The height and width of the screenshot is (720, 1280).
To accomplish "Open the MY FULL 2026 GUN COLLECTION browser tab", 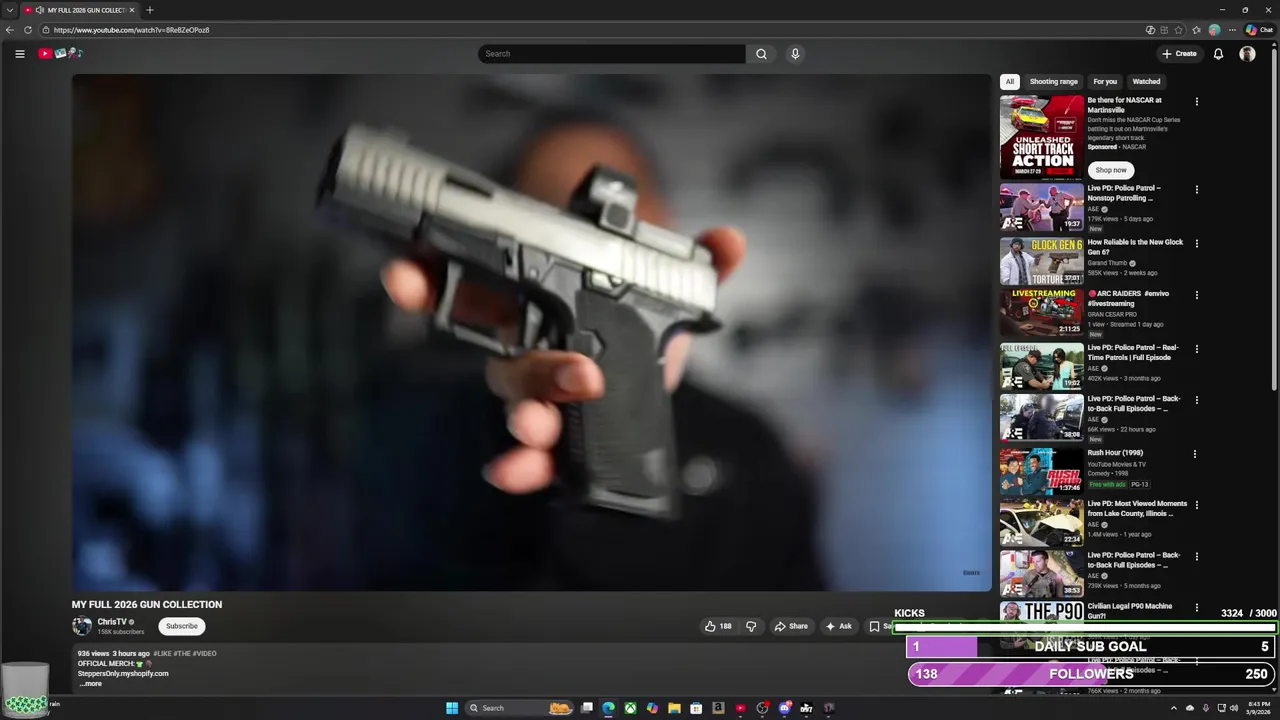I will pyautogui.click(x=80, y=10).
